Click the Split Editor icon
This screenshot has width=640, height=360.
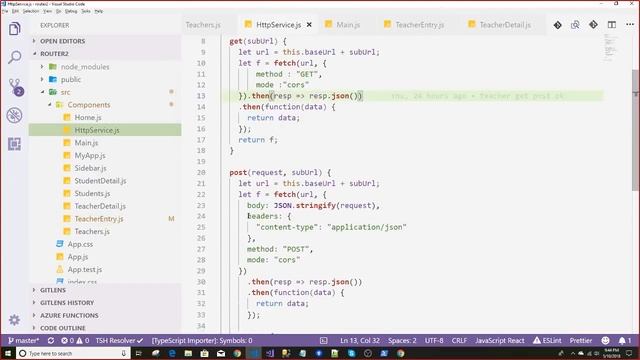[611, 25]
